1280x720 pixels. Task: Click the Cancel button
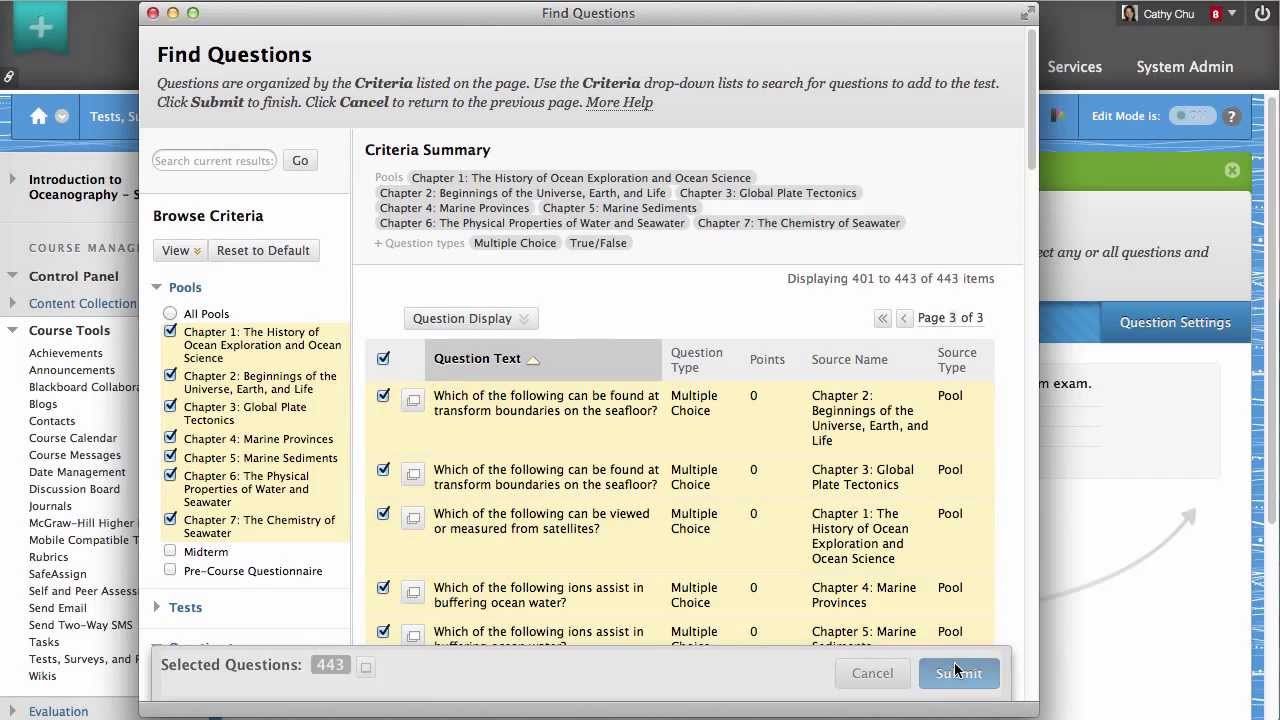pos(872,673)
